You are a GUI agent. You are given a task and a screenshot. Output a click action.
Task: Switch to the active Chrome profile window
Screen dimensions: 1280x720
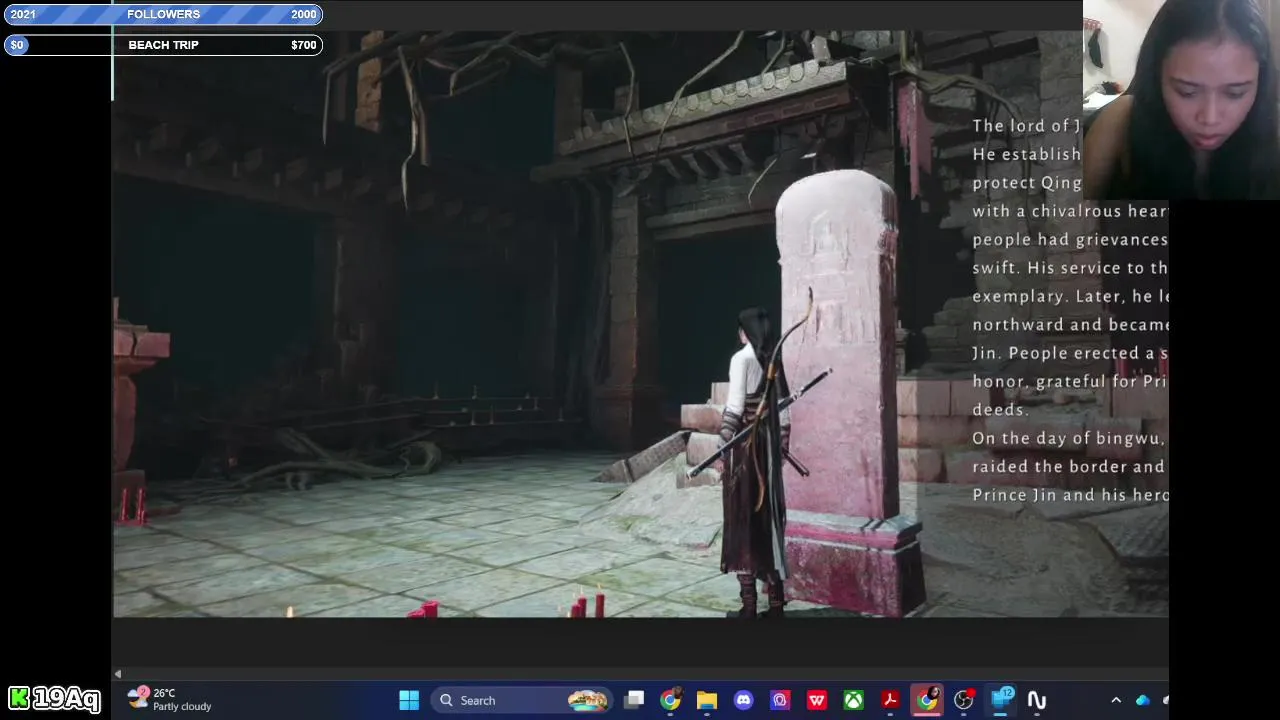point(927,700)
